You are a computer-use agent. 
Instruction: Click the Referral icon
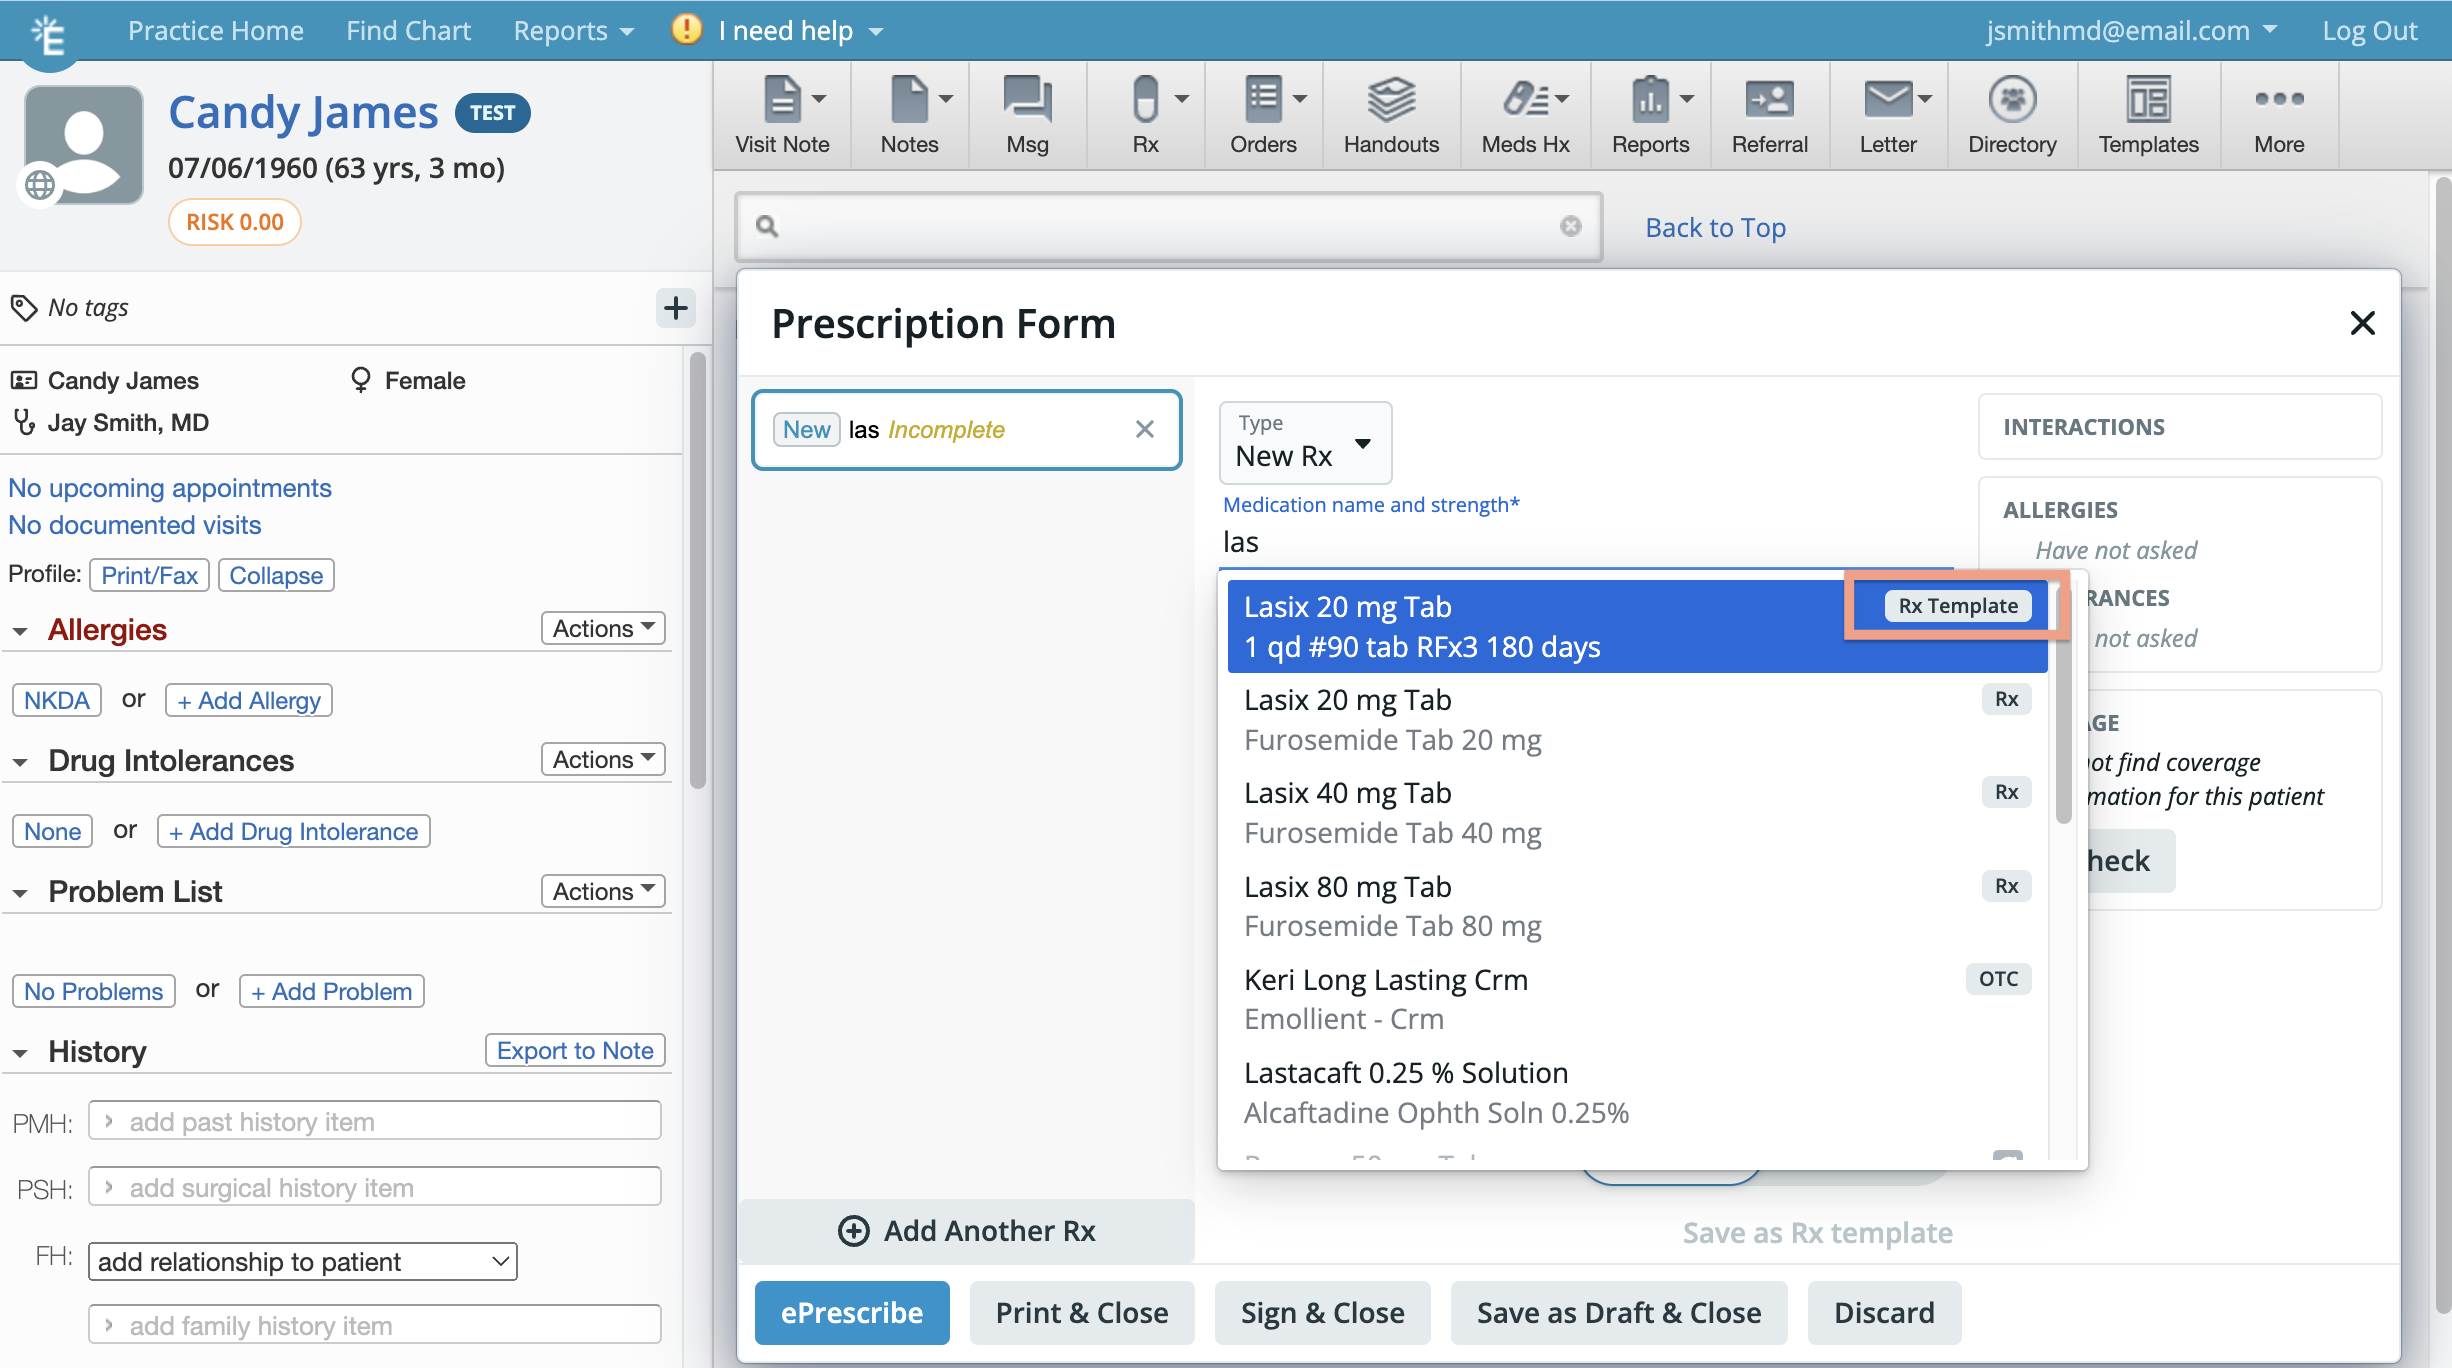click(1770, 103)
